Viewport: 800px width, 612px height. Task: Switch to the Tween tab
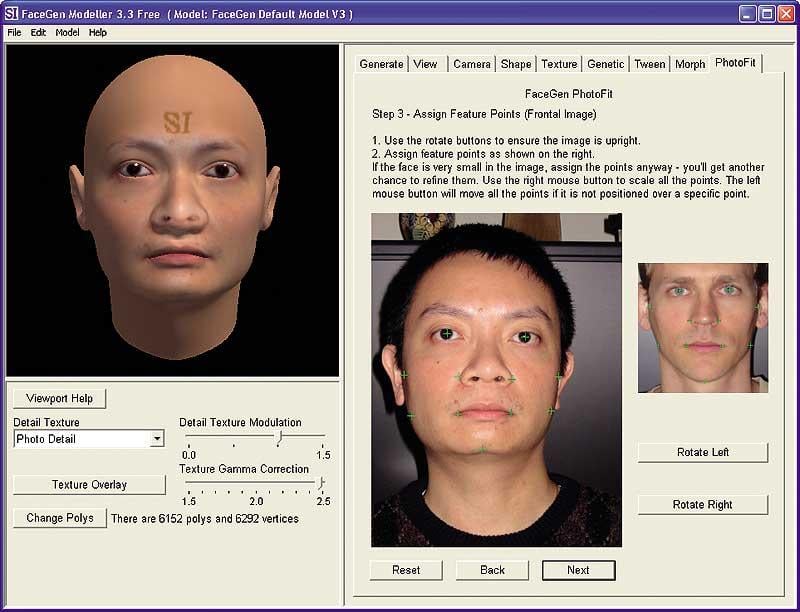[x=649, y=64]
